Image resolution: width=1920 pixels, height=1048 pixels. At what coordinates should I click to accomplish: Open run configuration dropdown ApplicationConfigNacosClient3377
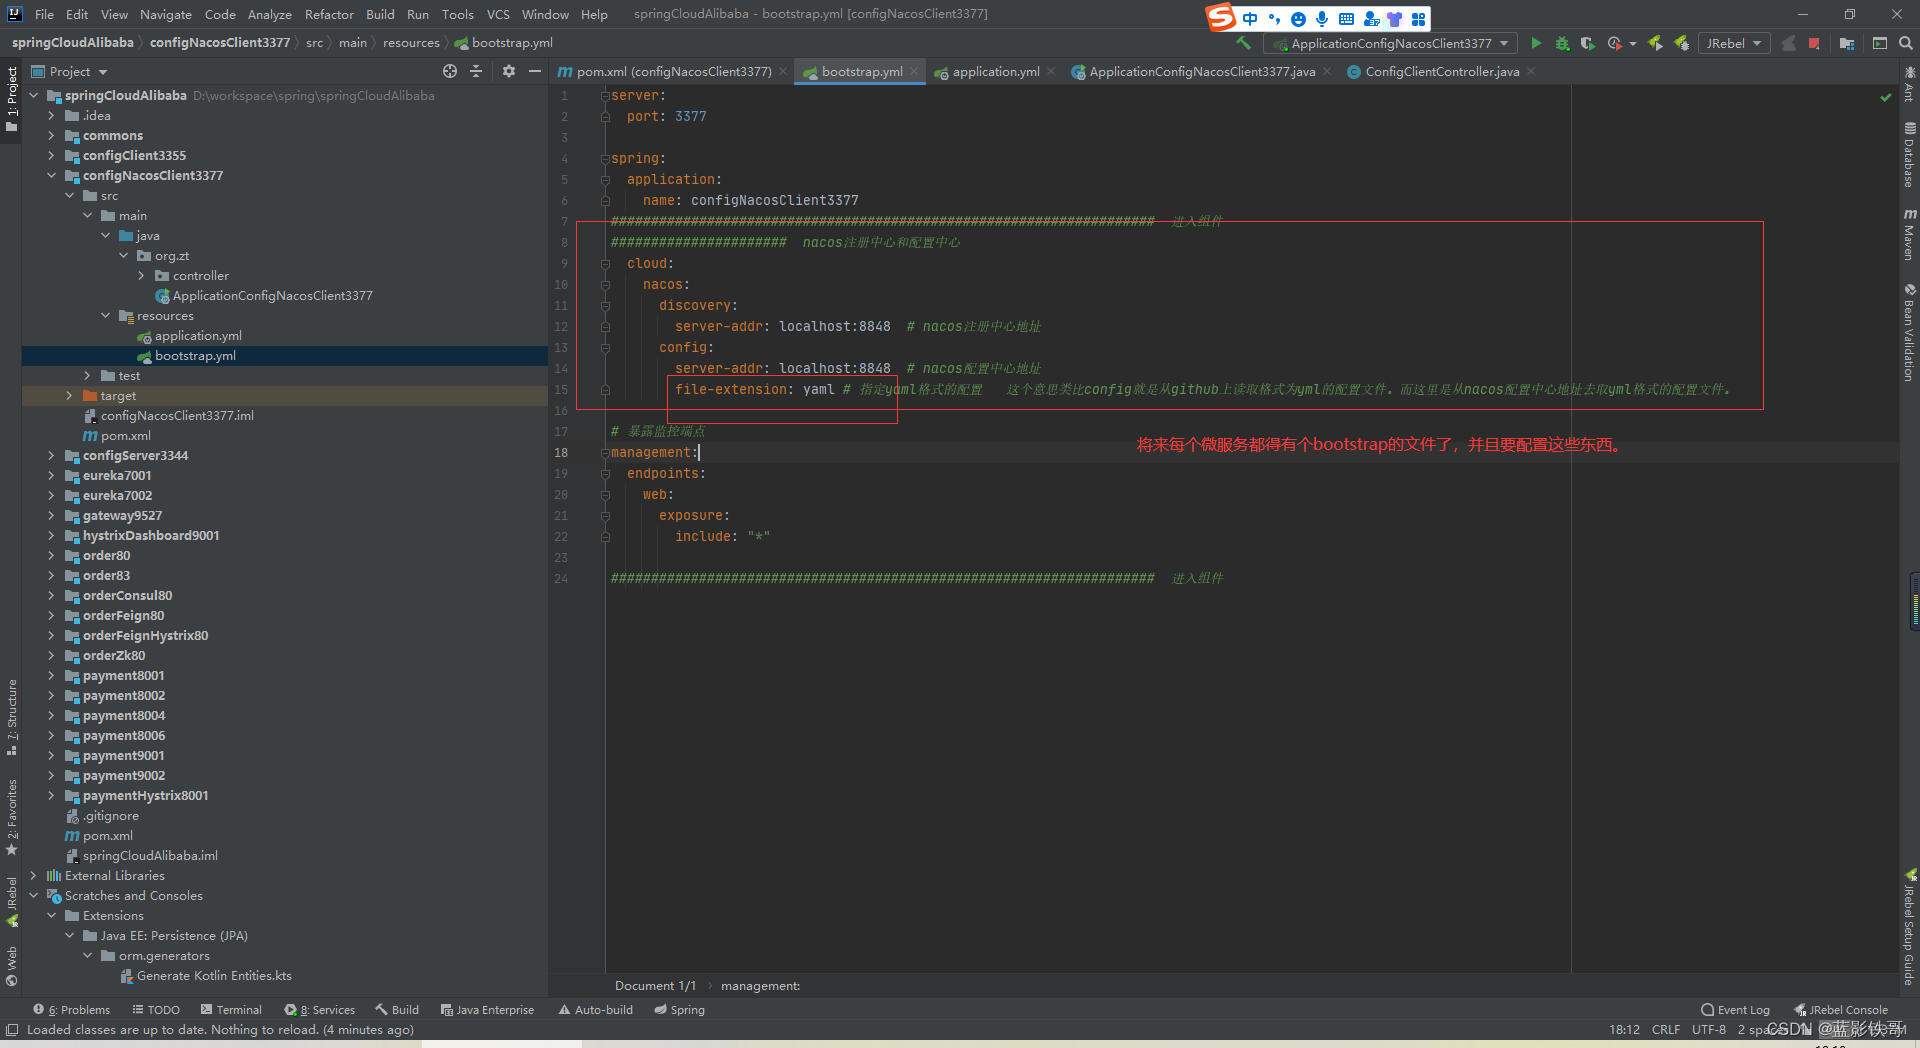(x=1390, y=43)
